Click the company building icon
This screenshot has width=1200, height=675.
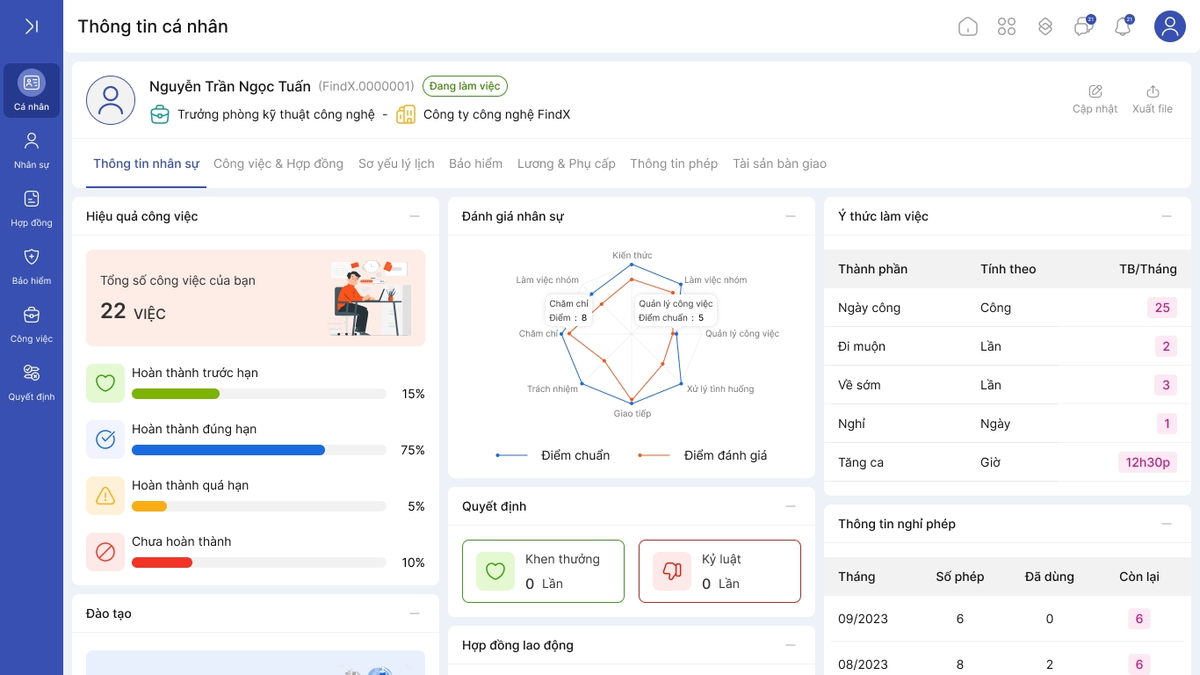[x=405, y=114]
